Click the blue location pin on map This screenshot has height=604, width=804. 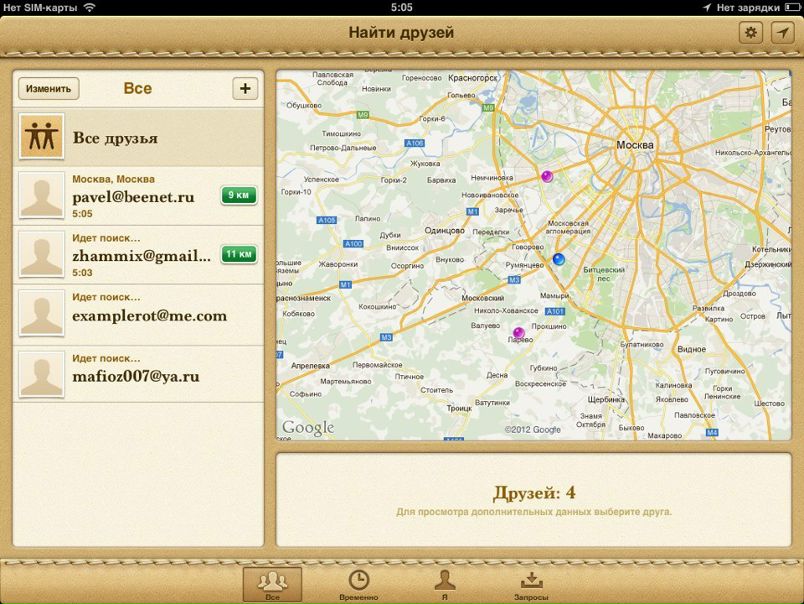[x=559, y=259]
